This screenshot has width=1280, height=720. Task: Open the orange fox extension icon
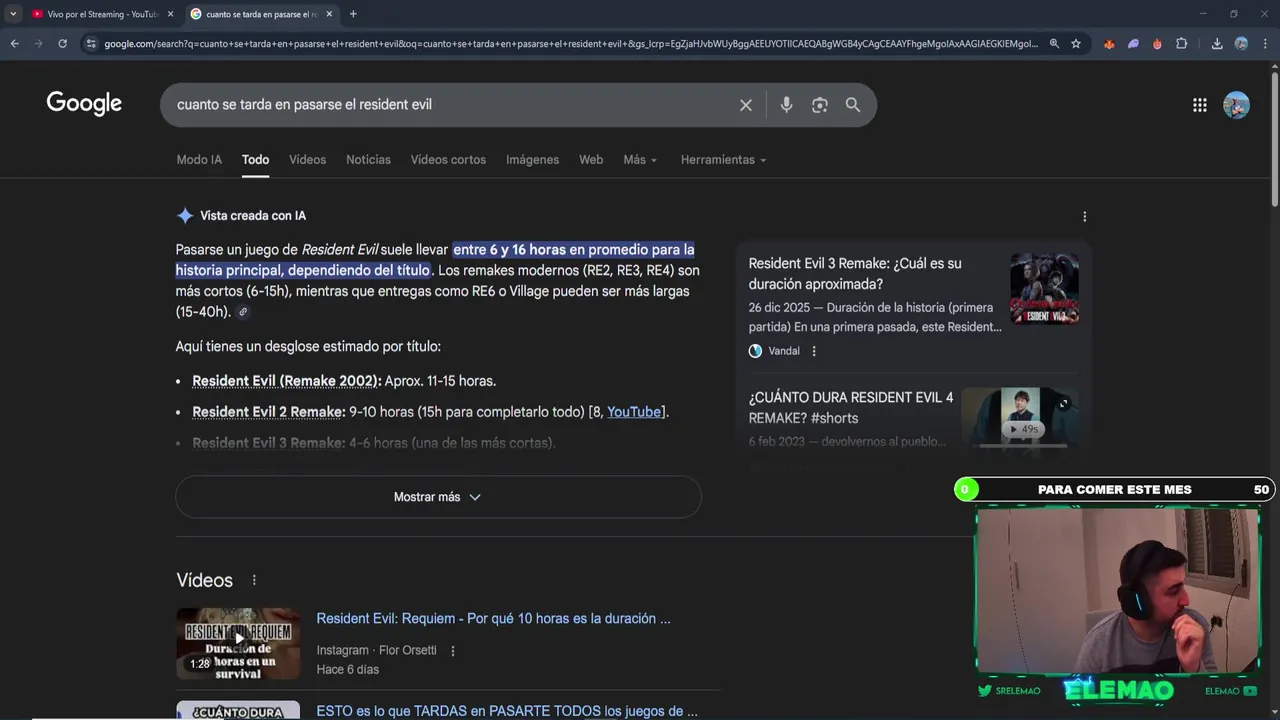[x=1109, y=44]
